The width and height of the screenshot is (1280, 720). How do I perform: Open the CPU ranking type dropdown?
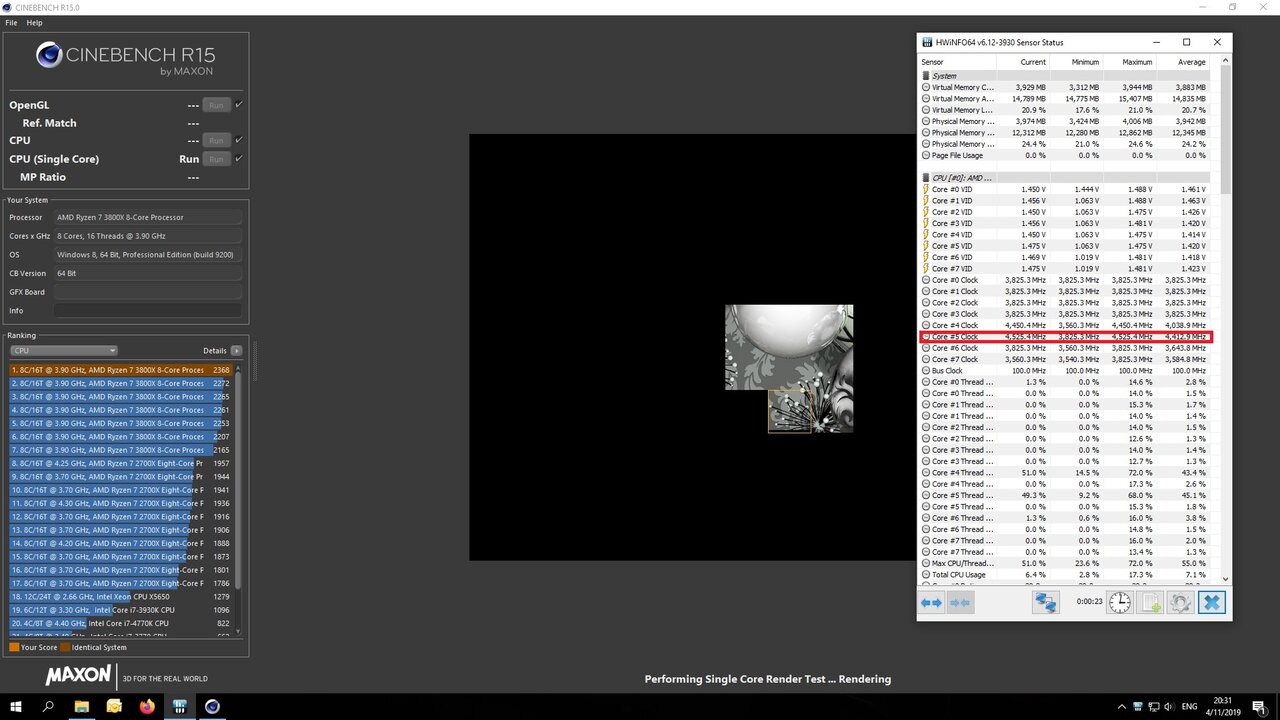[x=64, y=351]
